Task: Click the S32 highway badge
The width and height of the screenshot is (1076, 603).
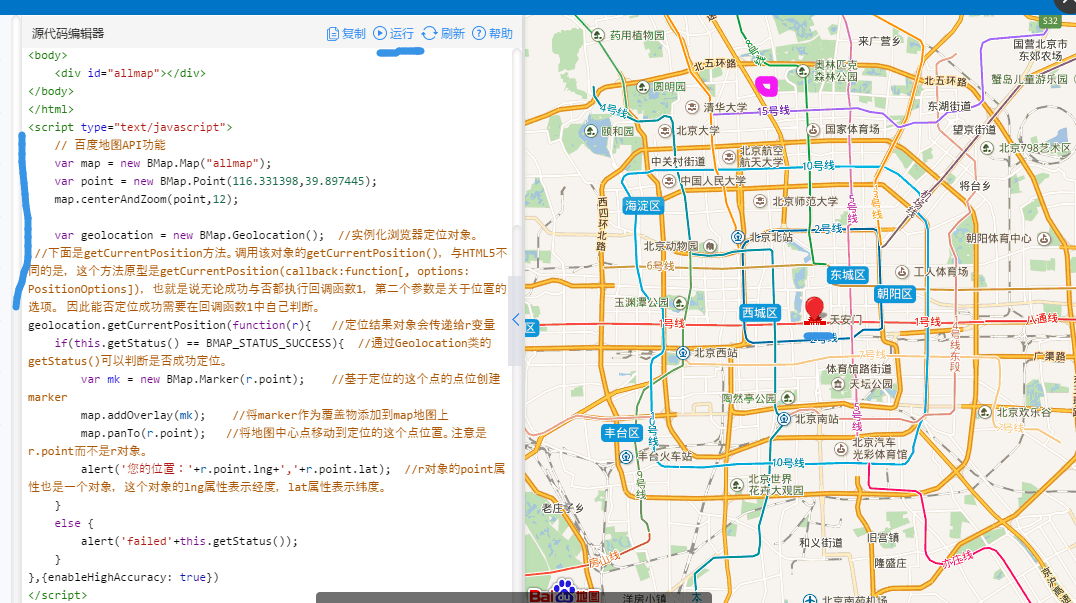Action: 1050,21
